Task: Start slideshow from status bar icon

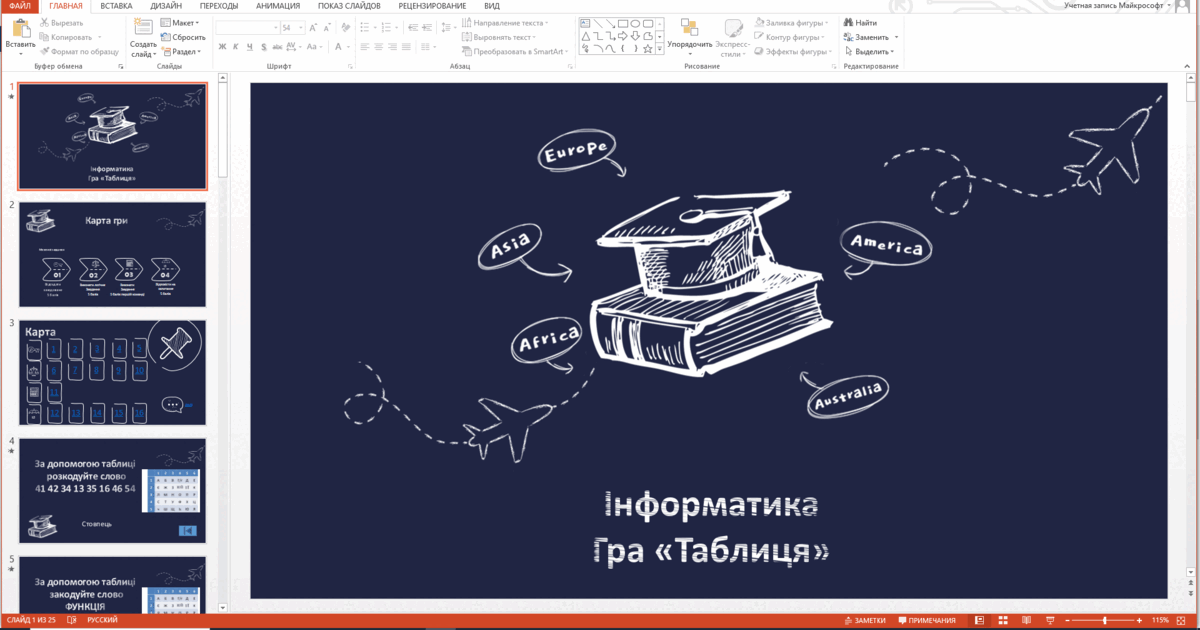Action: click(1050, 620)
